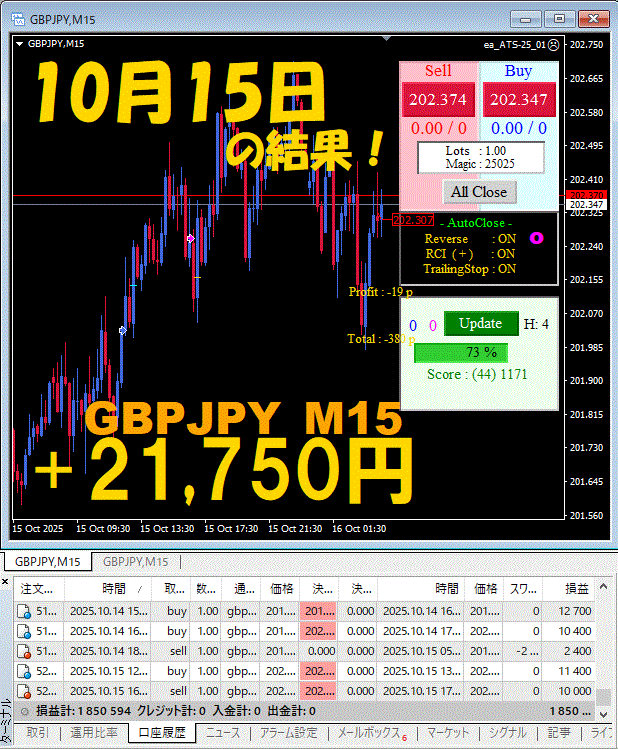
Task: Open the シグナル terminal tab
Action: (x=508, y=733)
